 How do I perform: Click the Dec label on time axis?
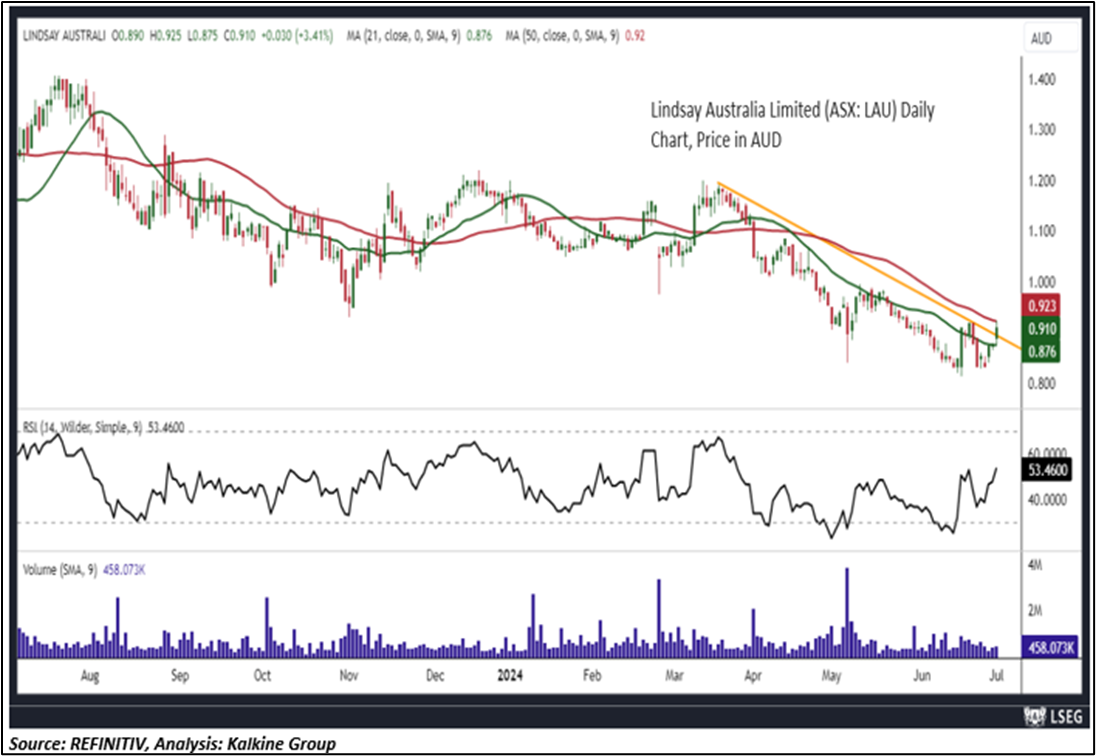coord(435,676)
